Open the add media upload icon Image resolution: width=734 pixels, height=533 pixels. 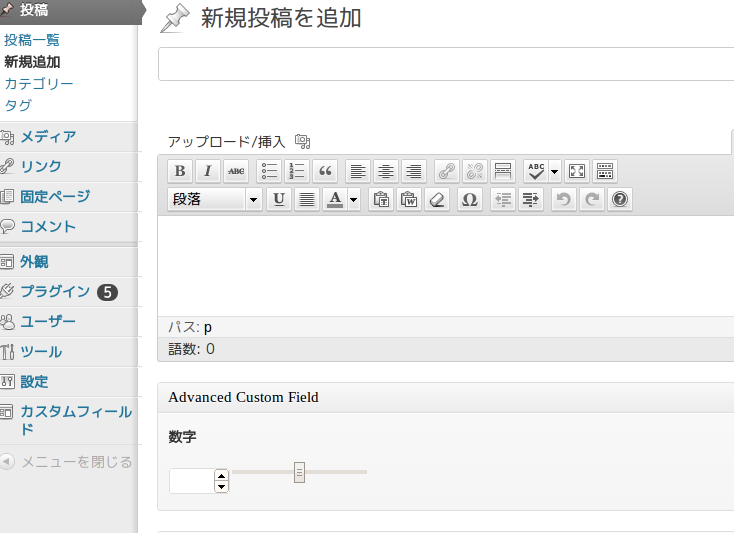[302, 141]
